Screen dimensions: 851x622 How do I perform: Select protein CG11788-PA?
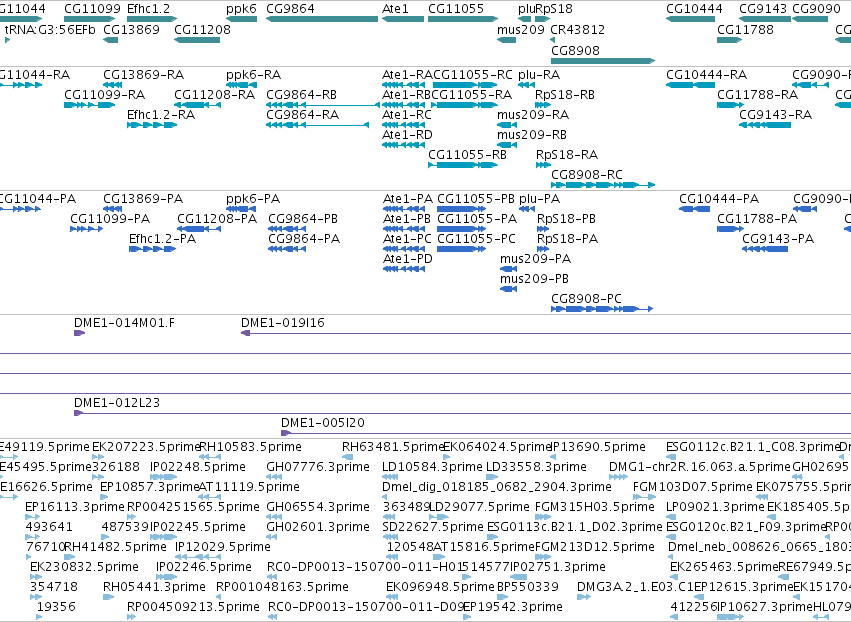click(x=730, y=229)
